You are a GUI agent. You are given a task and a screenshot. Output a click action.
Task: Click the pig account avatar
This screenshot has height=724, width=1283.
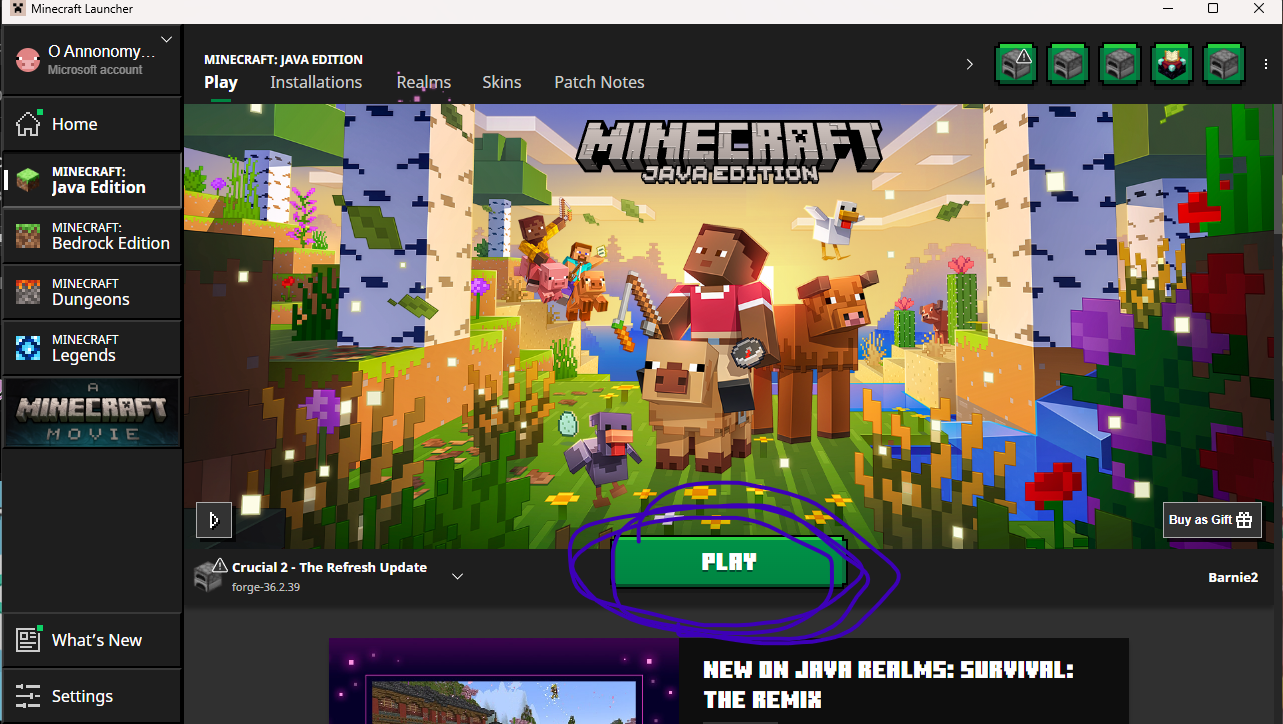pos(27,60)
